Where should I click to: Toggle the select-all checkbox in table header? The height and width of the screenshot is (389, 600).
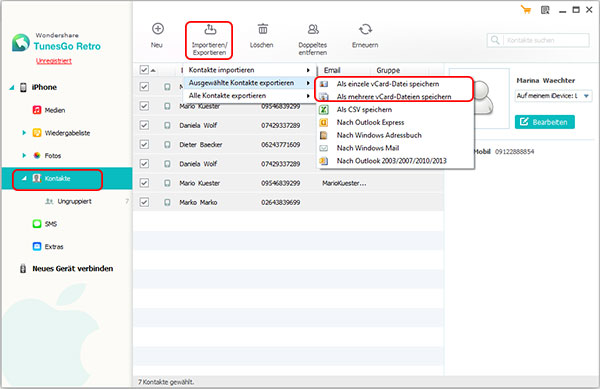pyautogui.click(x=144, y=70)
